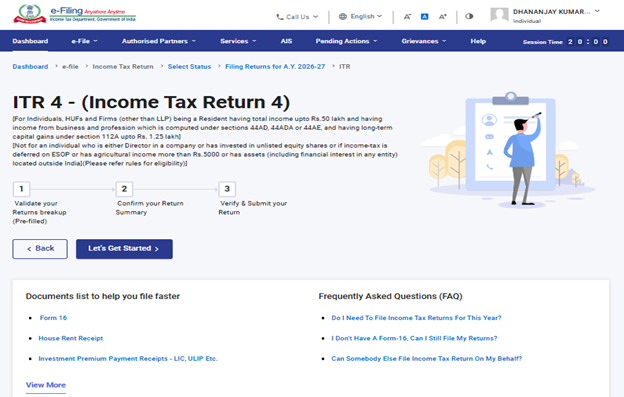Go to the Dashboard menu tab
The image size is (624, 397).
(x=30, y=41)
